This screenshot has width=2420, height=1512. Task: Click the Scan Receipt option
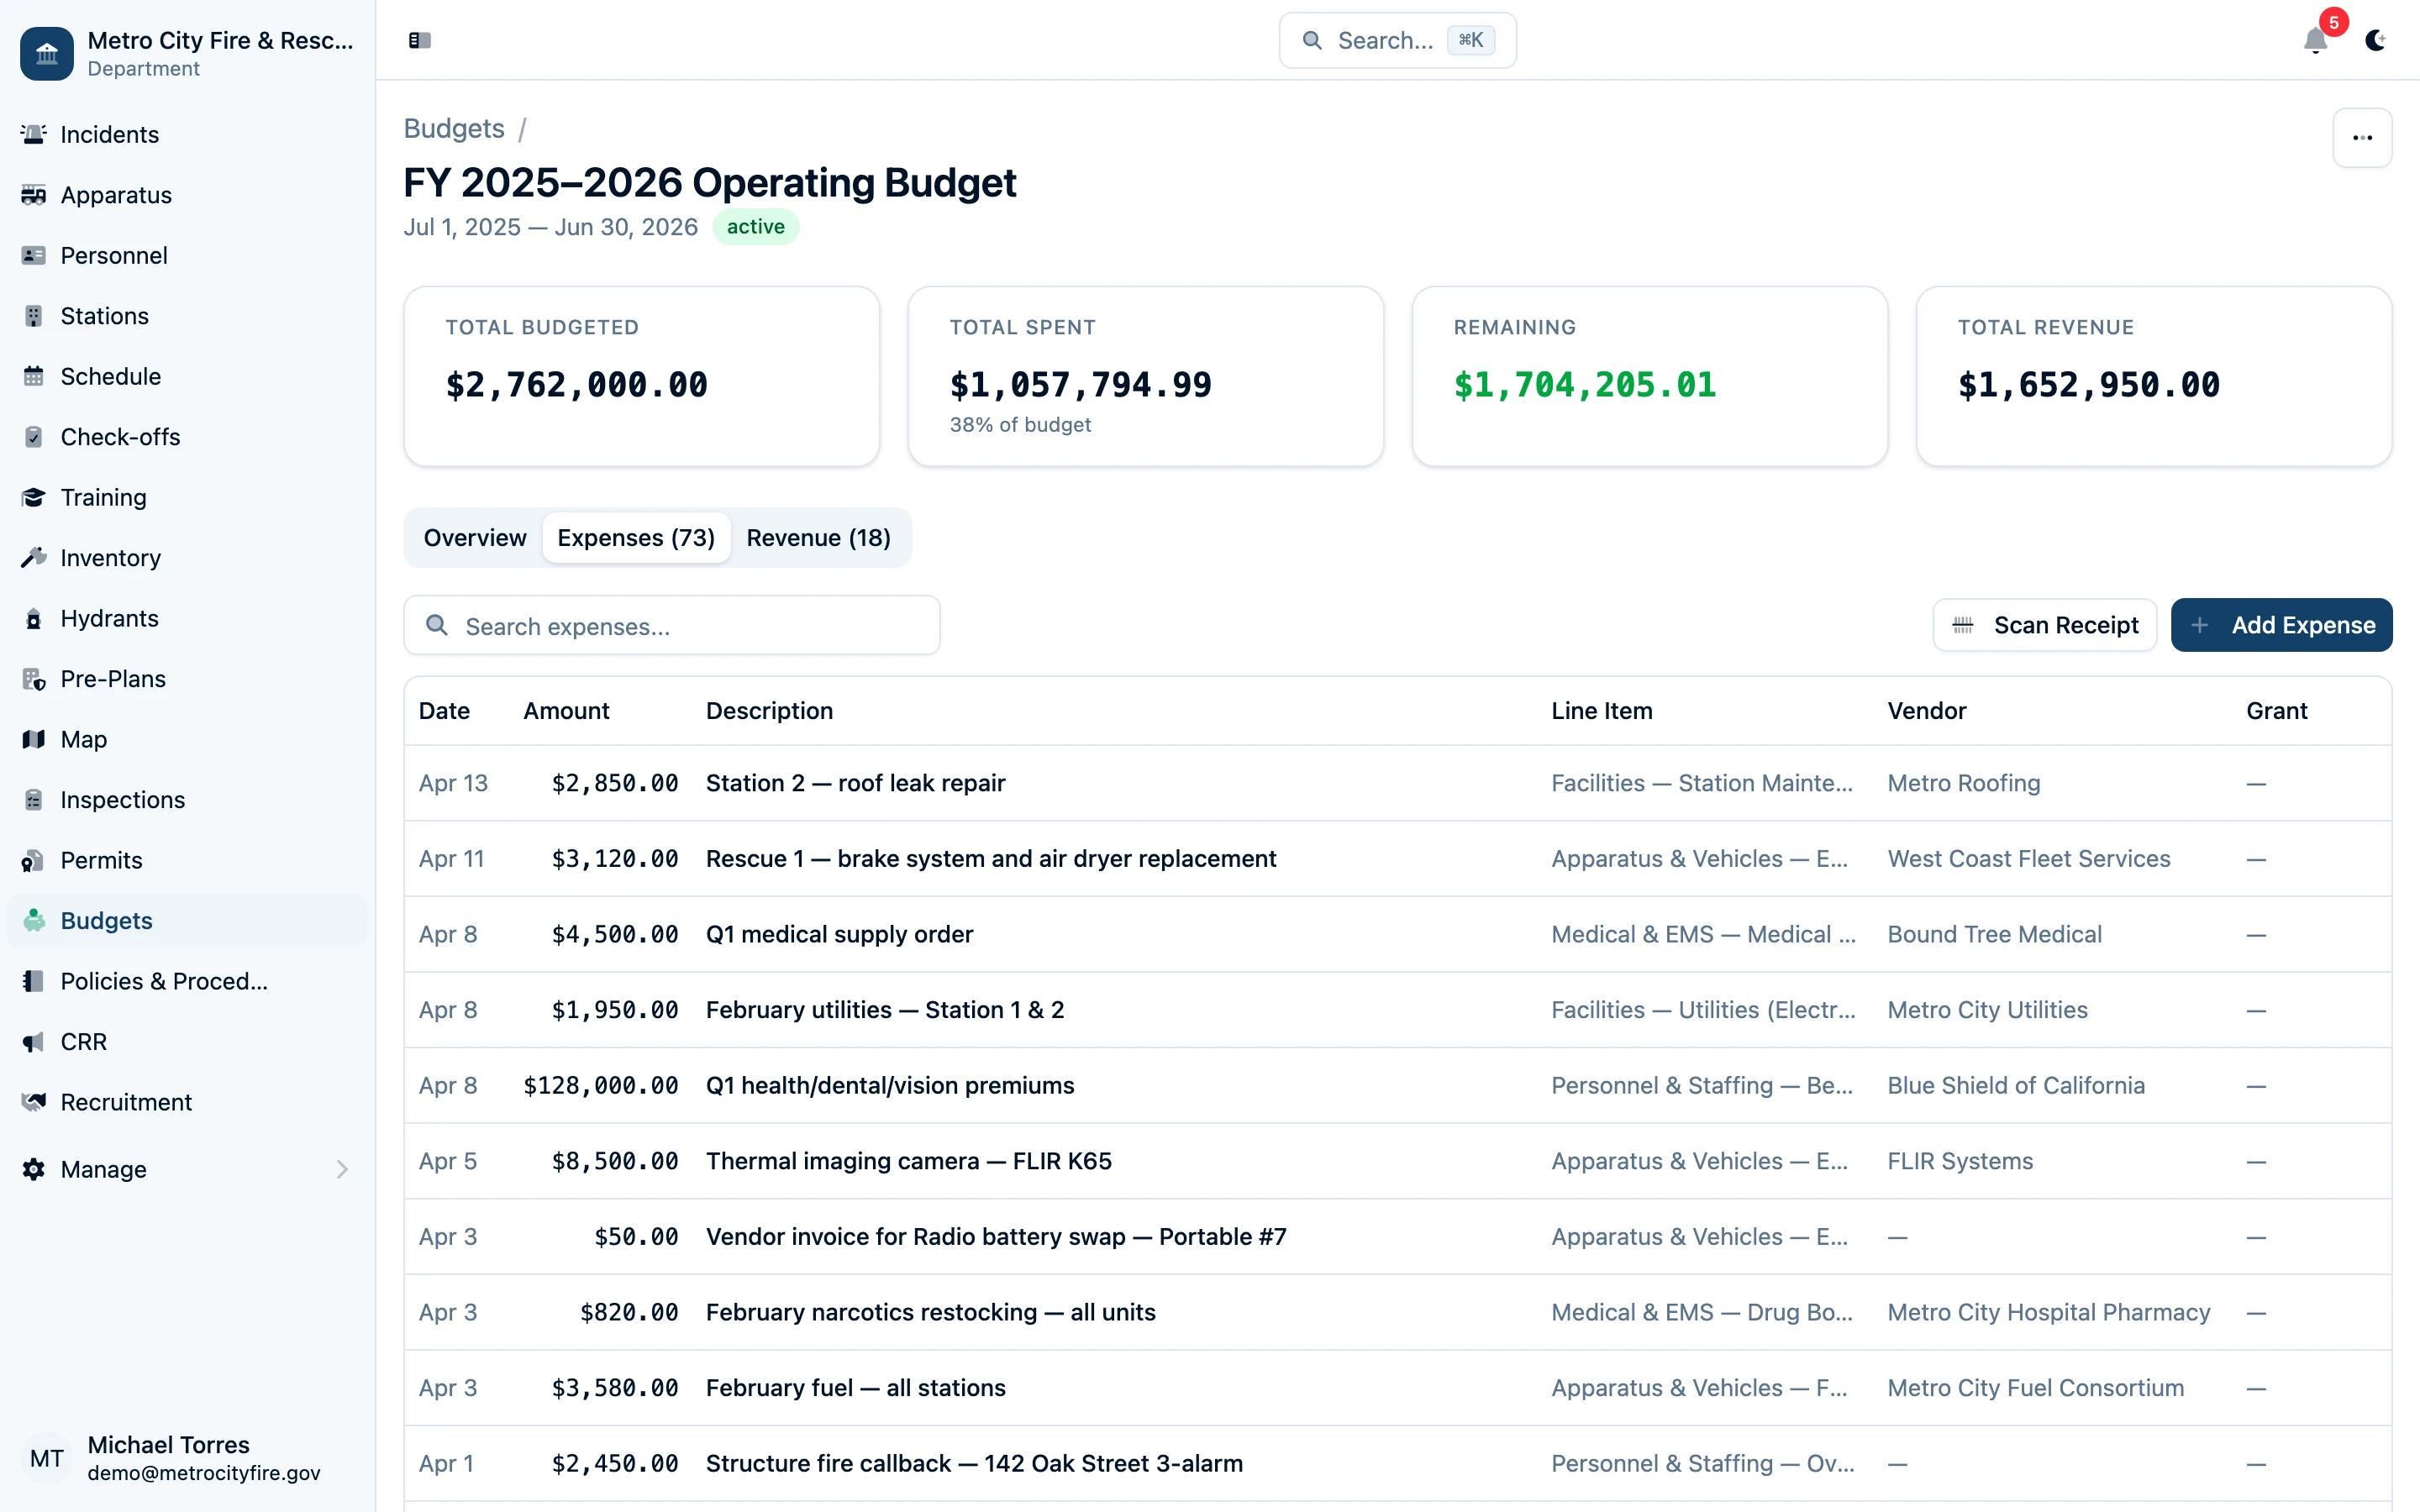(2044, 625)
